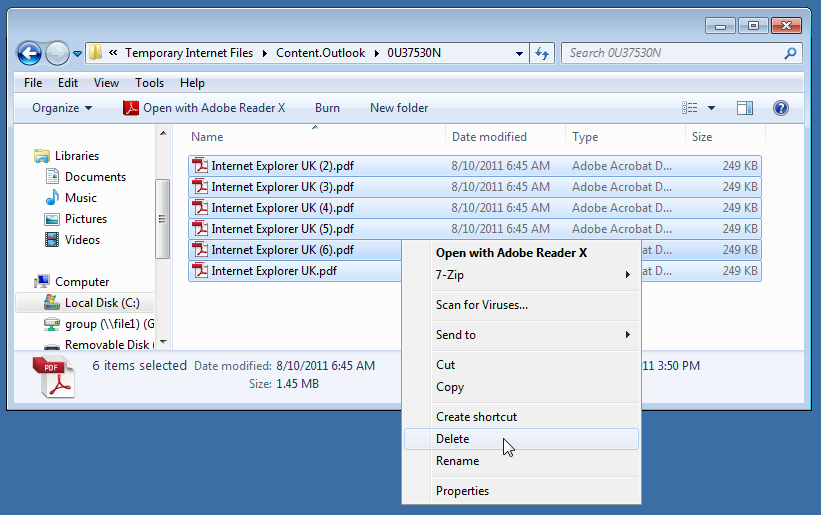
Task: Click navigation pane scroll down arrow
Action: pos(163,342)
